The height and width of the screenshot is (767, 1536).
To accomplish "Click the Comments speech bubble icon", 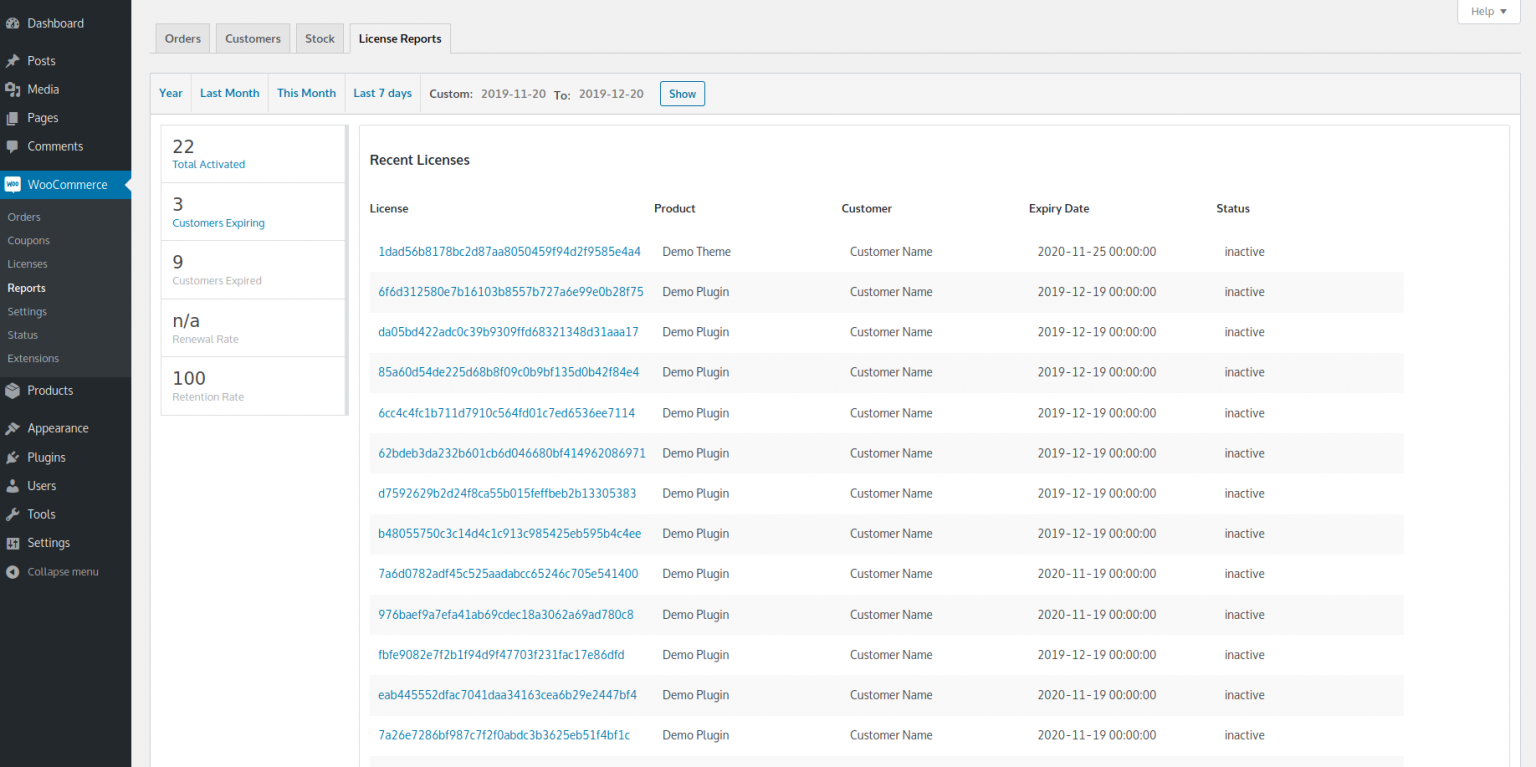I will pyautogui.click(x=12, y=146).
